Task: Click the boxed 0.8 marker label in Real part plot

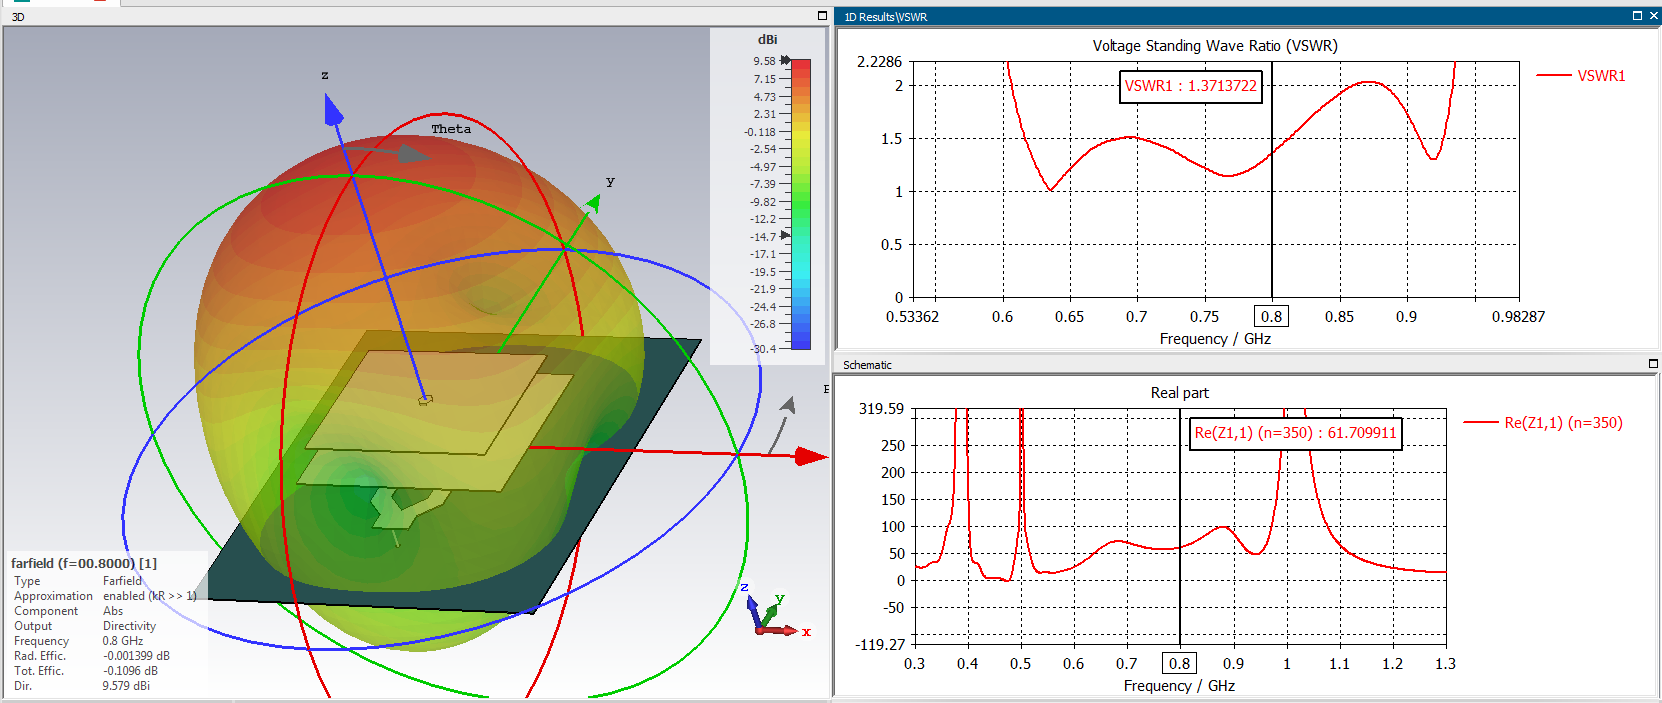Action: point(1180,664)
